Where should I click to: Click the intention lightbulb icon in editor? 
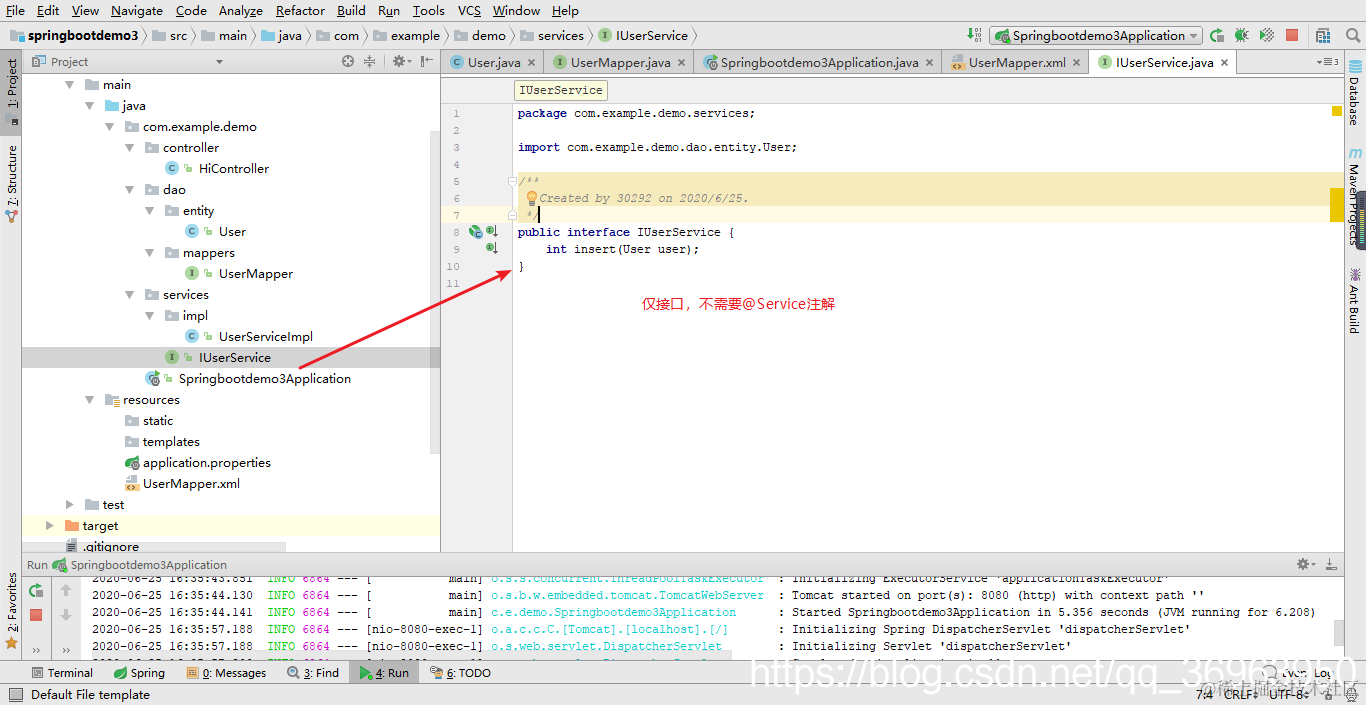532,198
